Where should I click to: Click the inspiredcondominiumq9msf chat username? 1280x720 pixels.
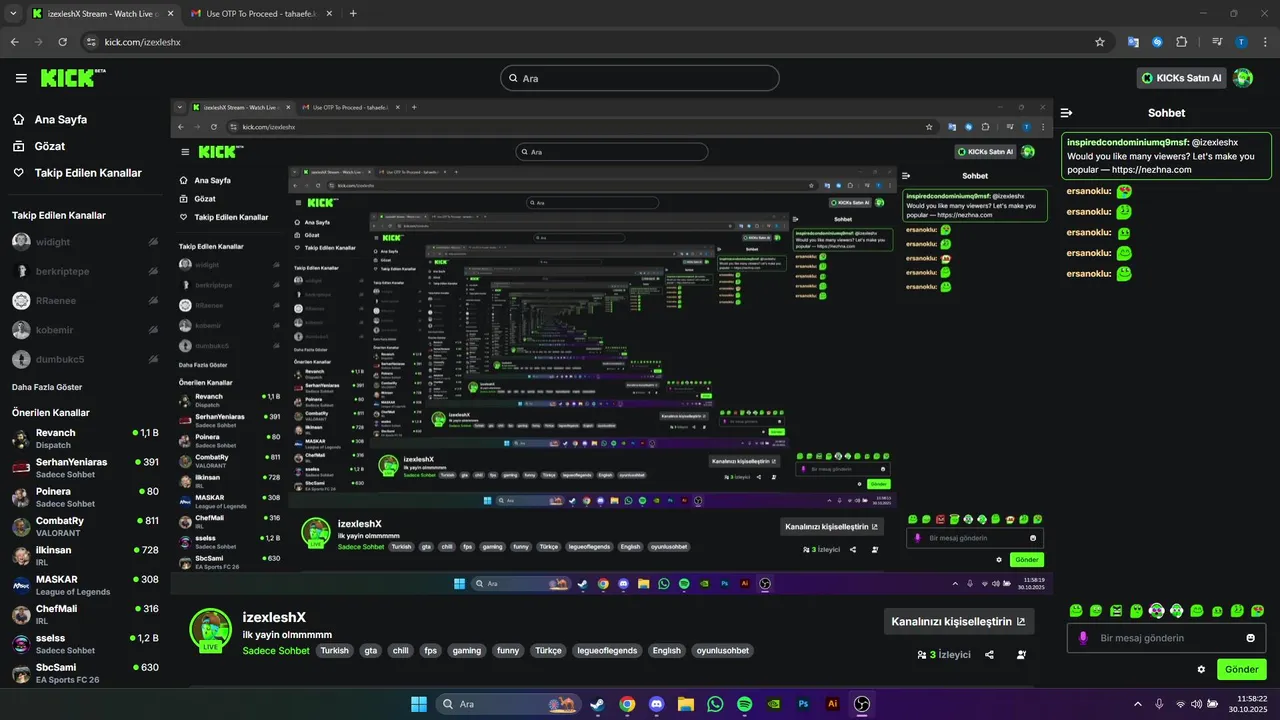click(x=1128, y=143)
